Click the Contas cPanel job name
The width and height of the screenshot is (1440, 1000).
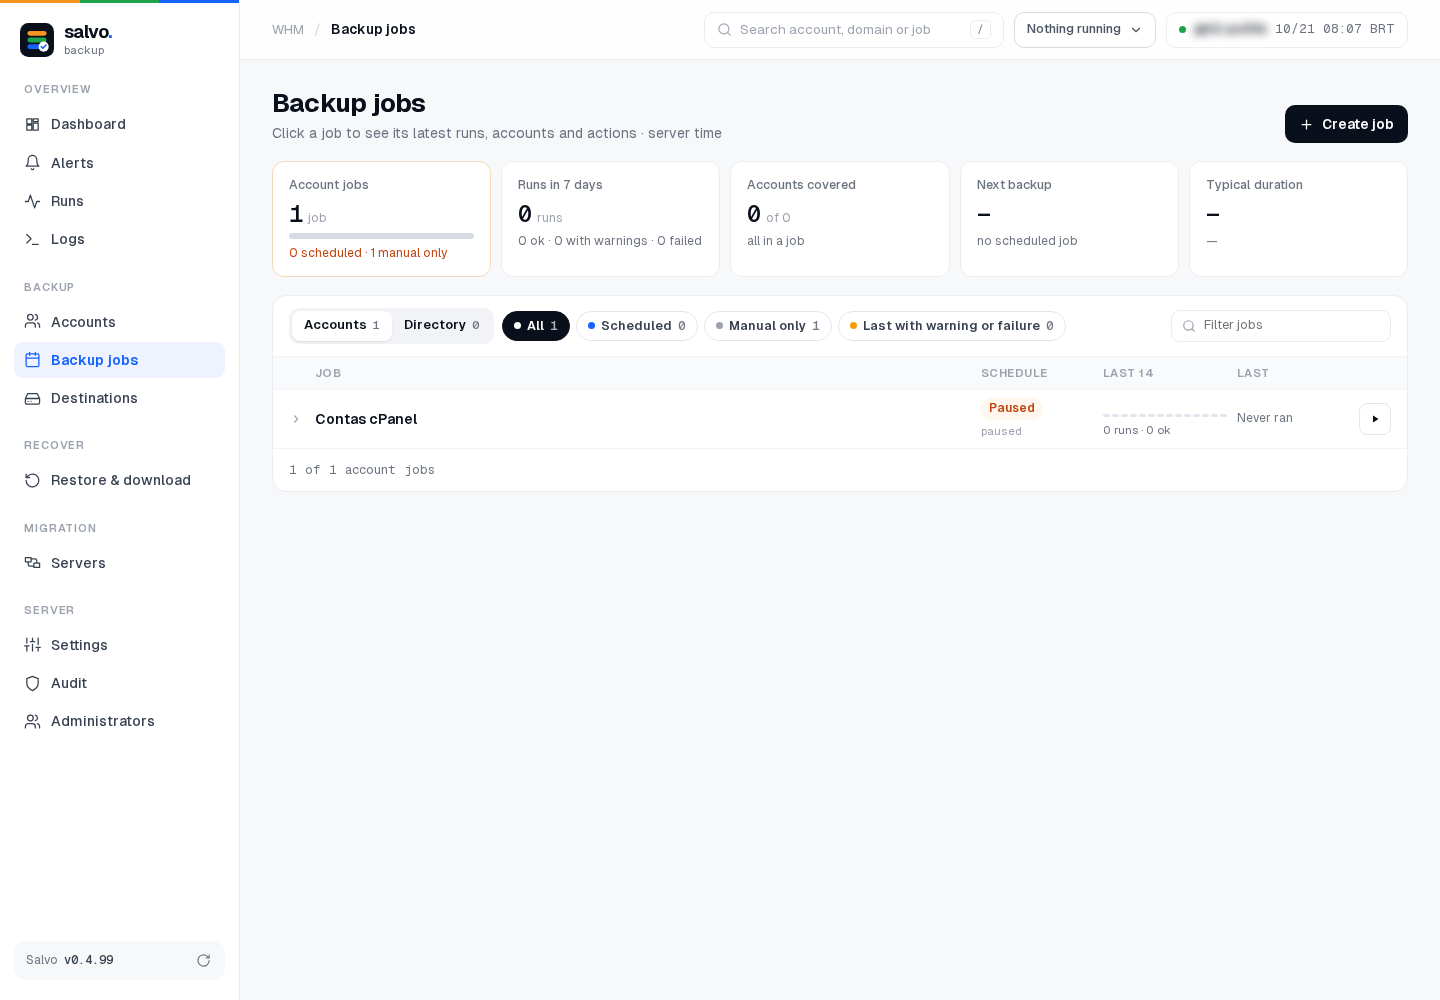(x=366, y=419)
